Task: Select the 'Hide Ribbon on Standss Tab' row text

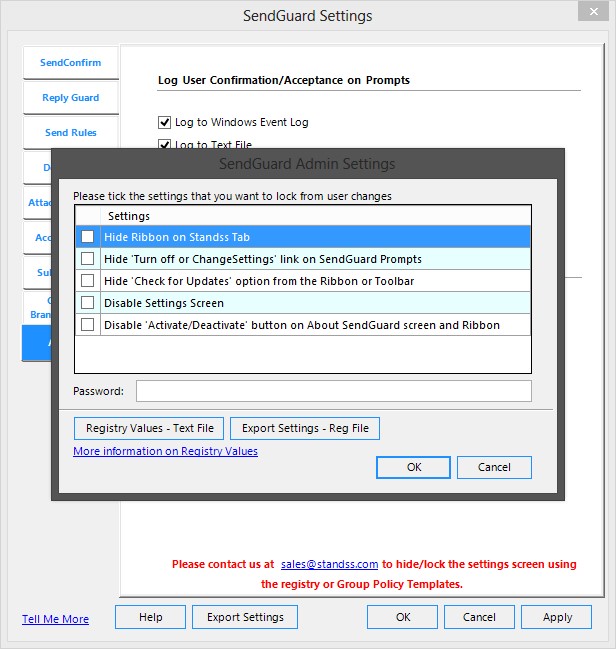Action: 177,237
